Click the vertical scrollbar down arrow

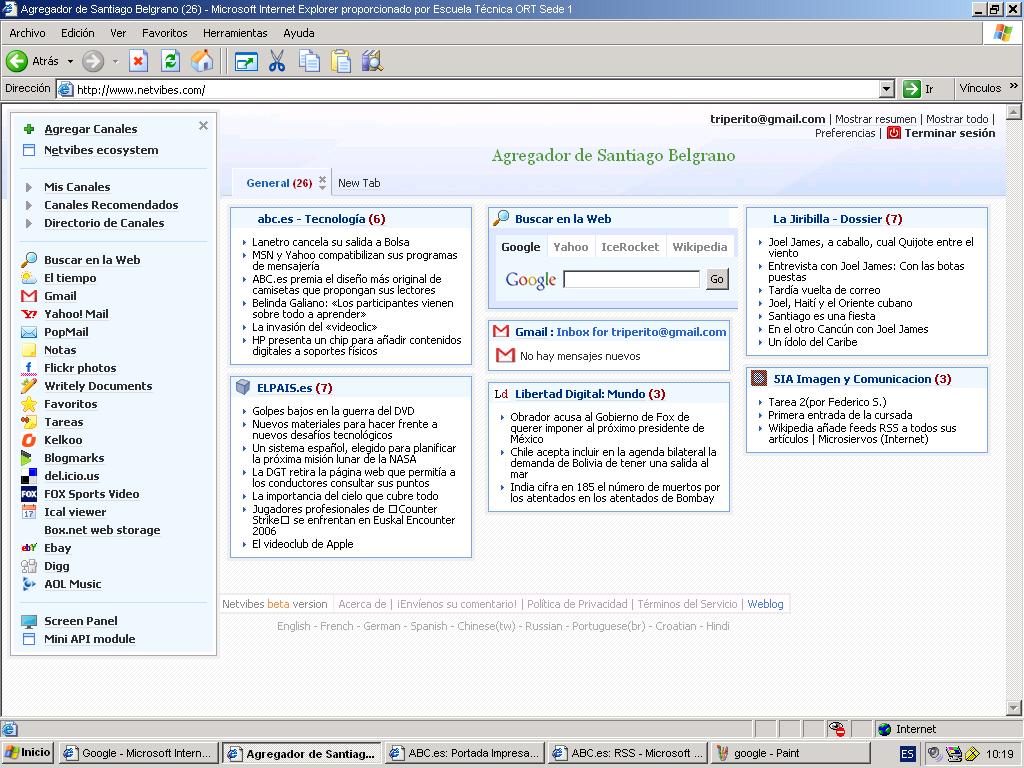pyautogui.click(x=1014, y=708)
